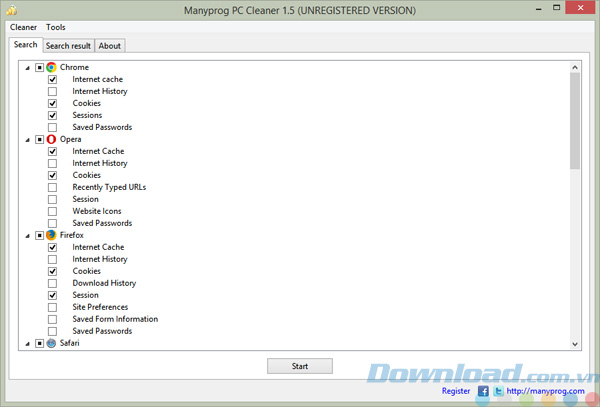
Task: Toggle the Chrome group checkbox
Action: [39, 68]
